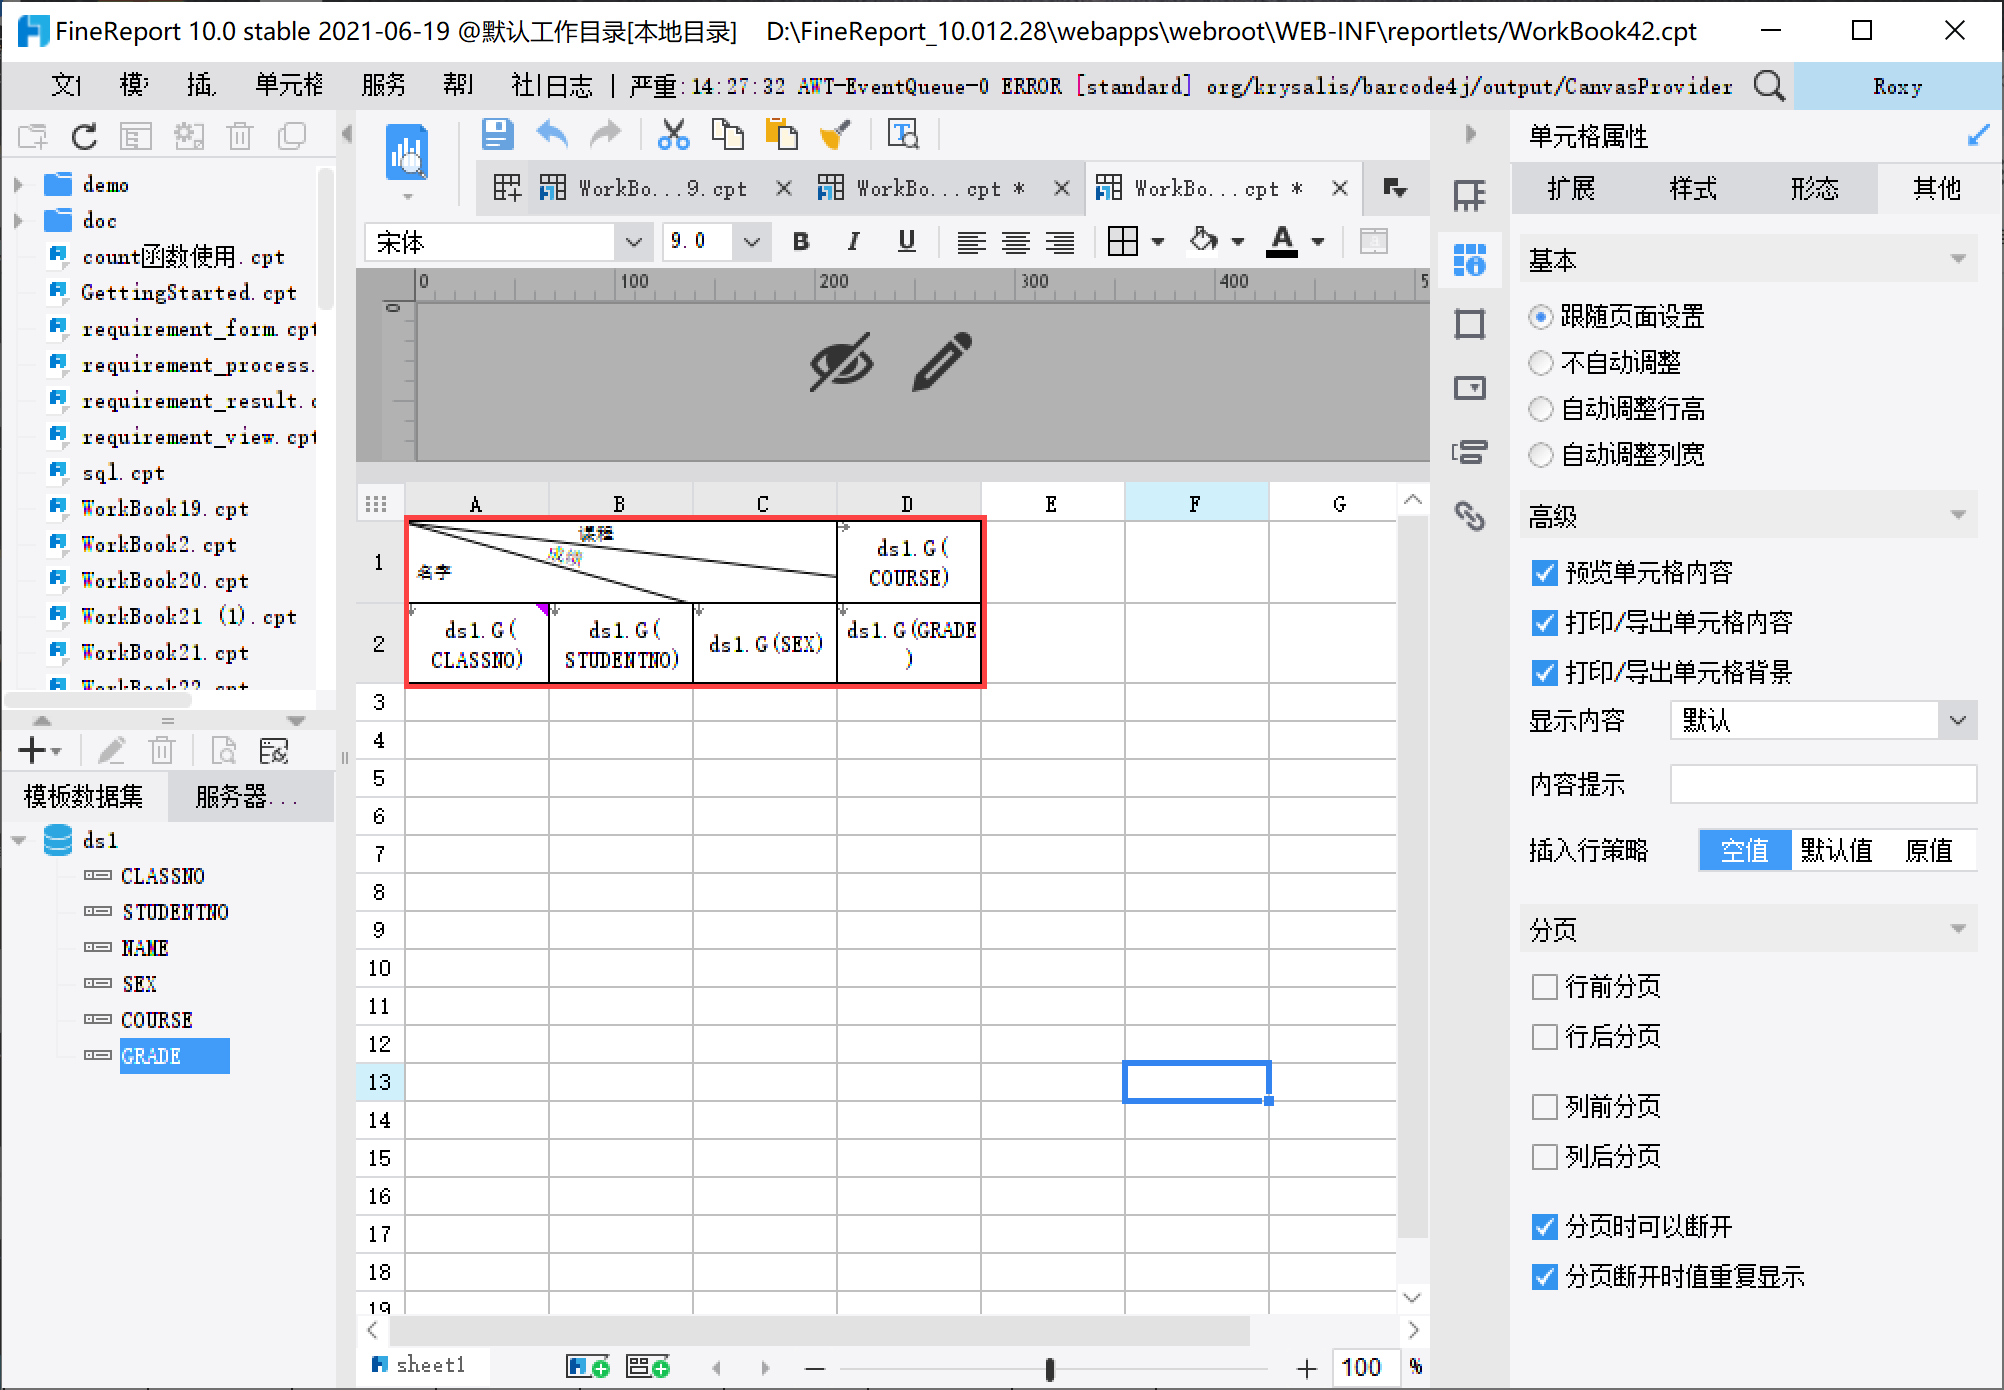Select 默认值 insert row strategy

(1836, 851)
